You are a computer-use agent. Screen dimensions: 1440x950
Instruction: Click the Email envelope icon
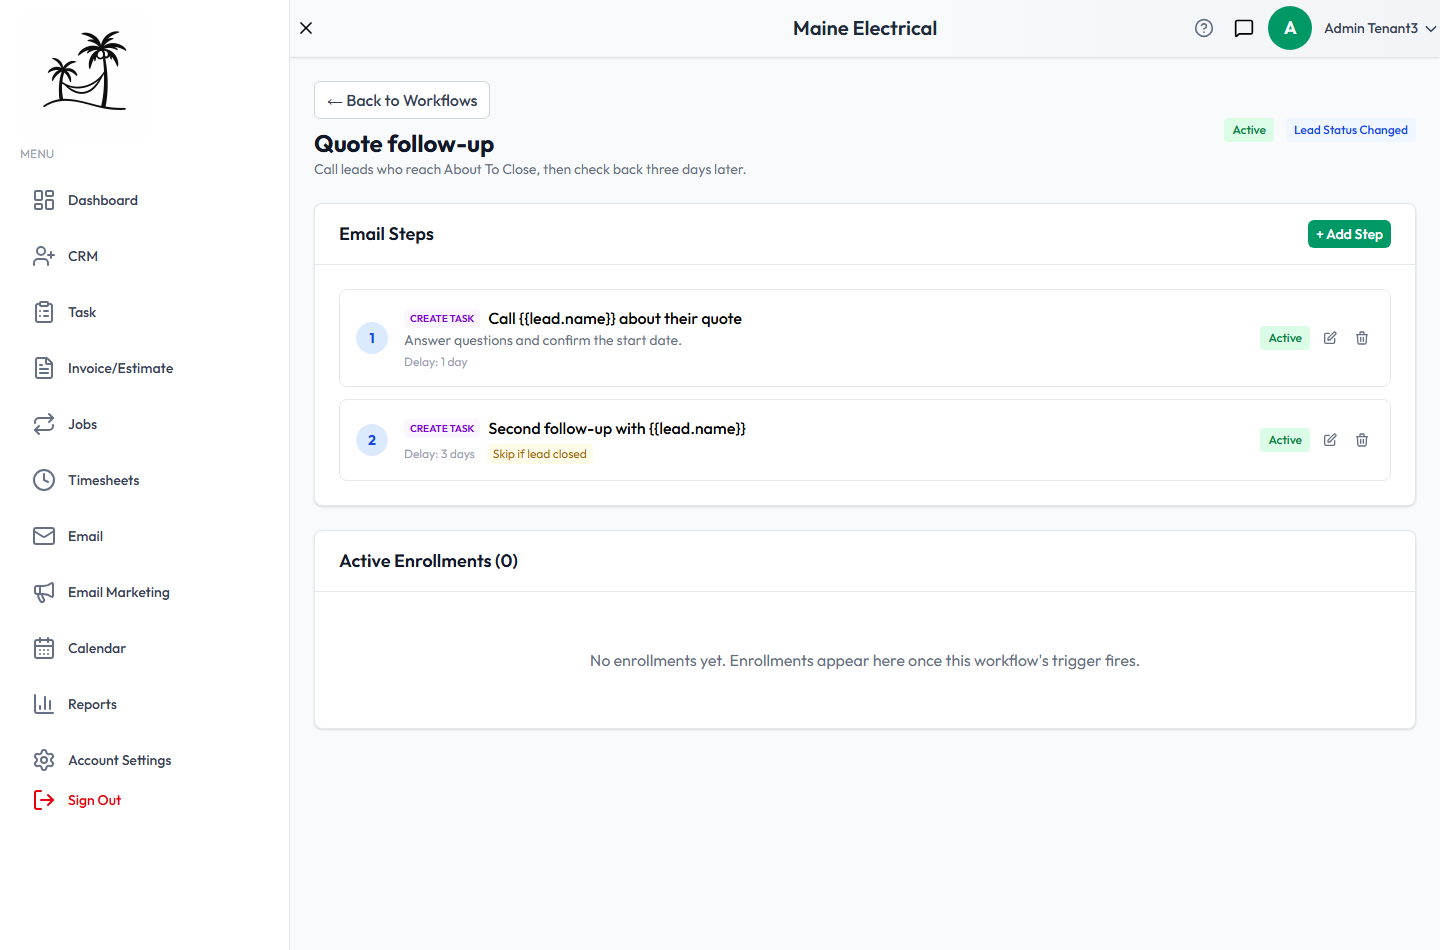[x=44, y=536]
